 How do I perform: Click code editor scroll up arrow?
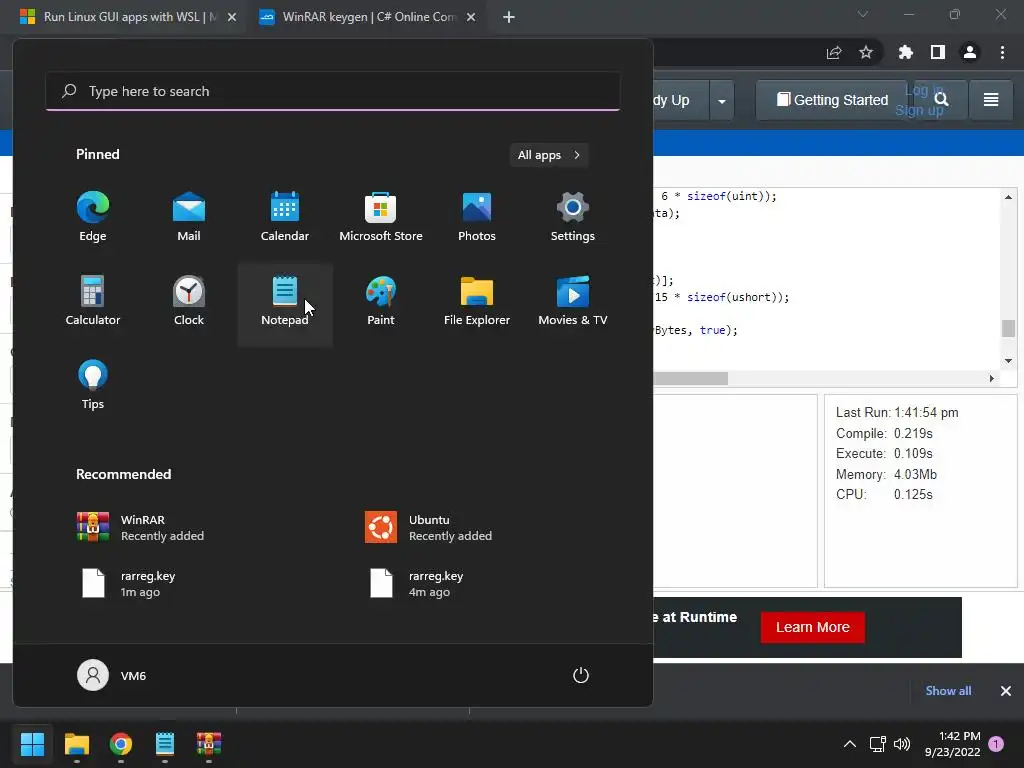click(x=1008, y=197)
